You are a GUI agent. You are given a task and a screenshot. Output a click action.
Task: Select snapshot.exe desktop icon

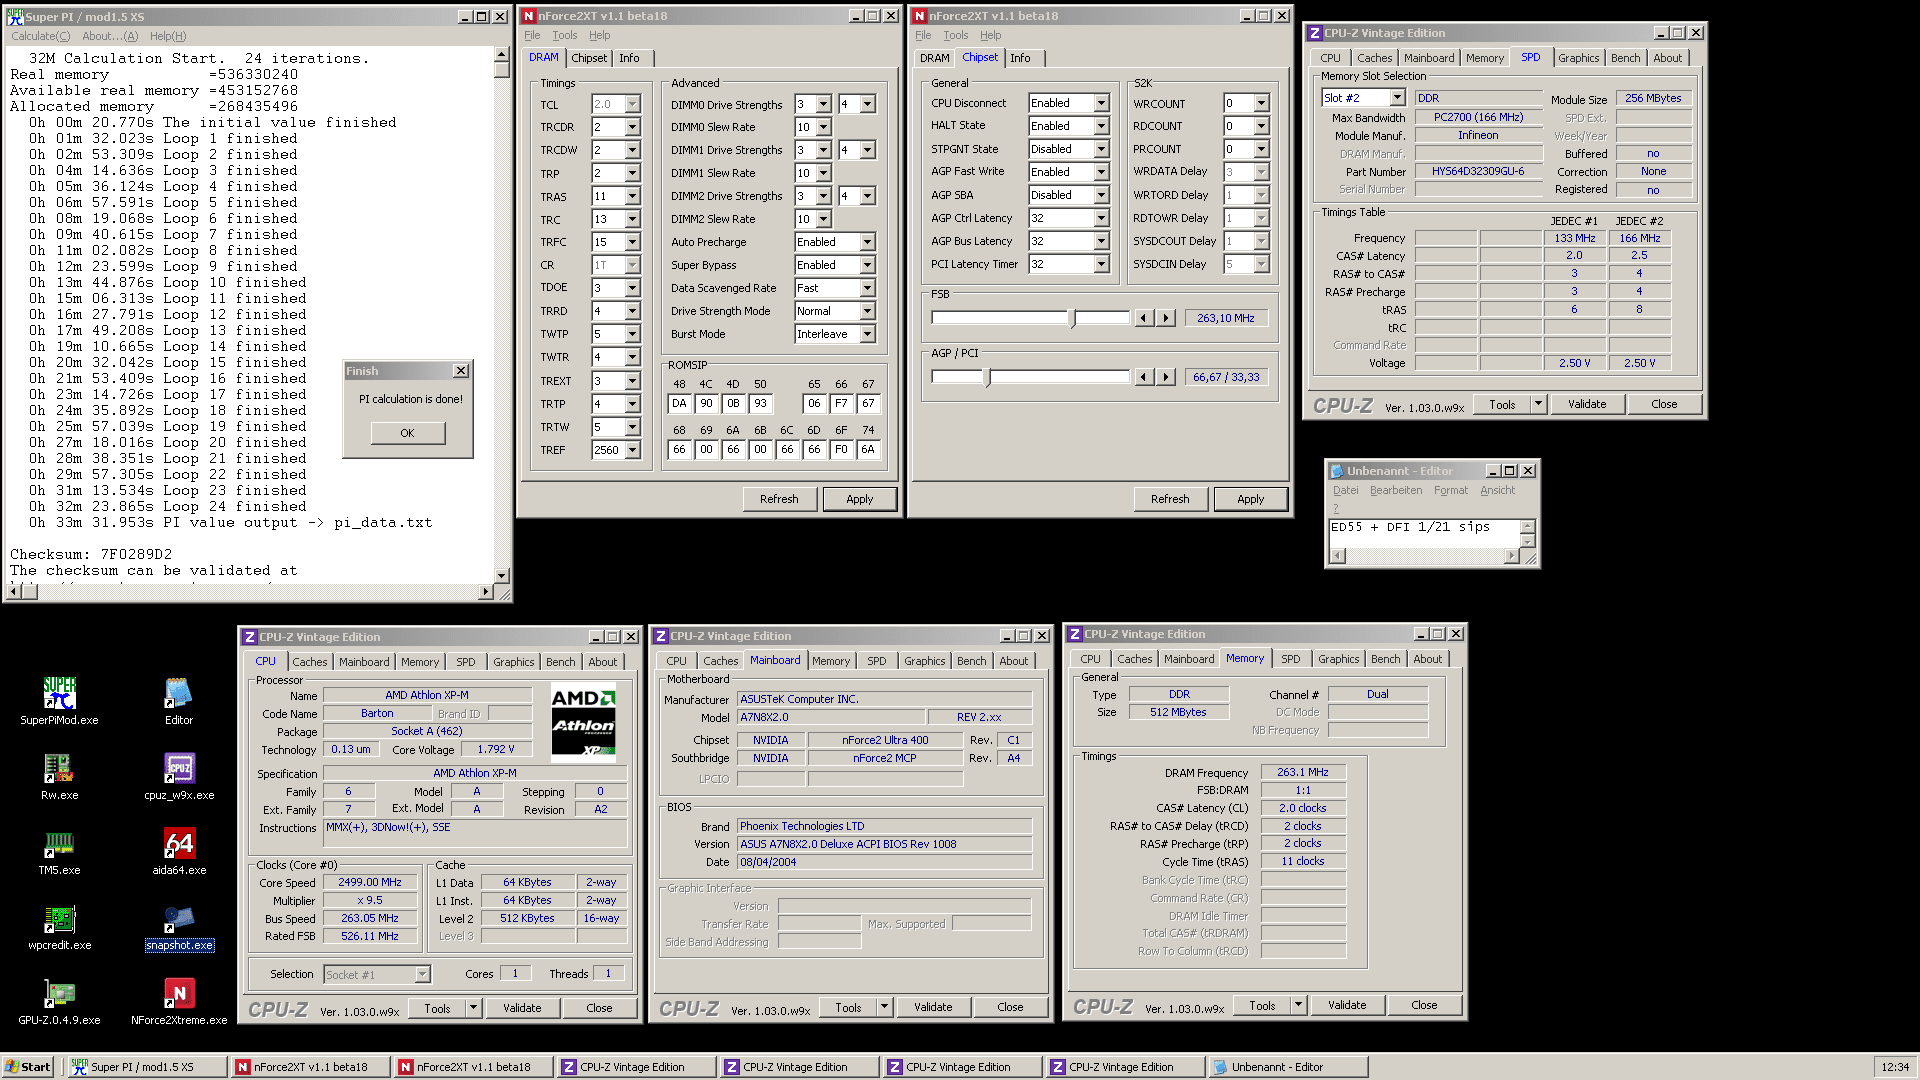(179, 926)
